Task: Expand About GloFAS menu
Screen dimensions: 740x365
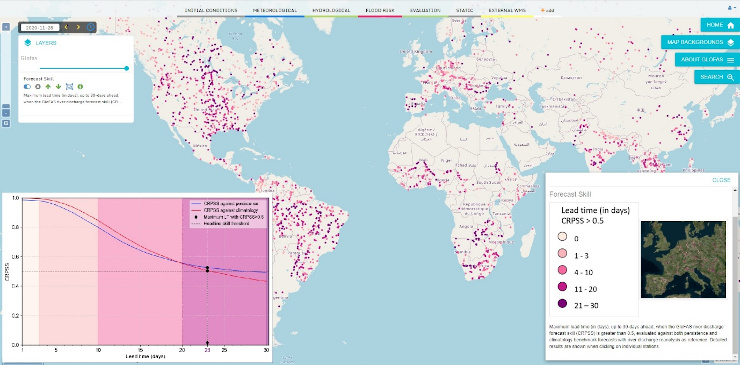Action: point(707,59)
